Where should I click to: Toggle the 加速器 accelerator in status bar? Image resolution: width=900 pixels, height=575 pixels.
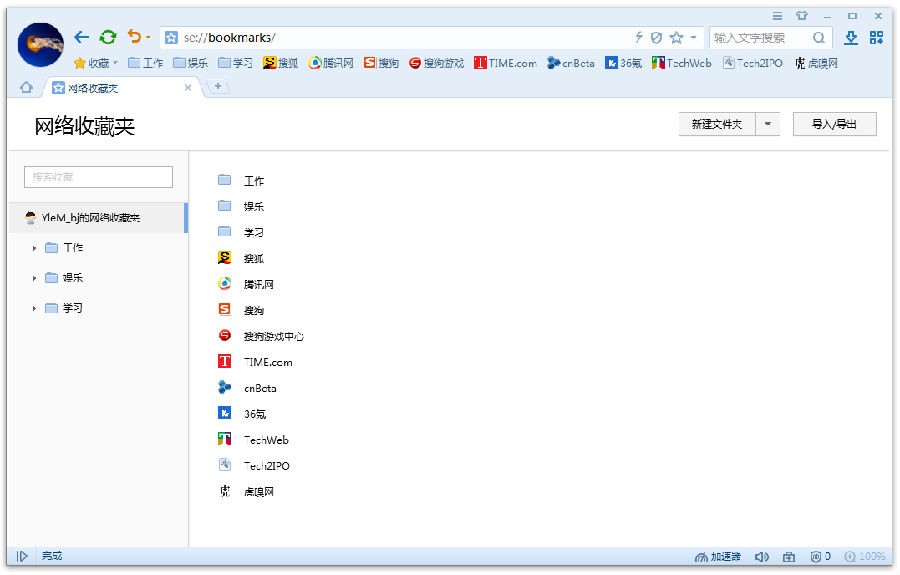tap(717, 557)
